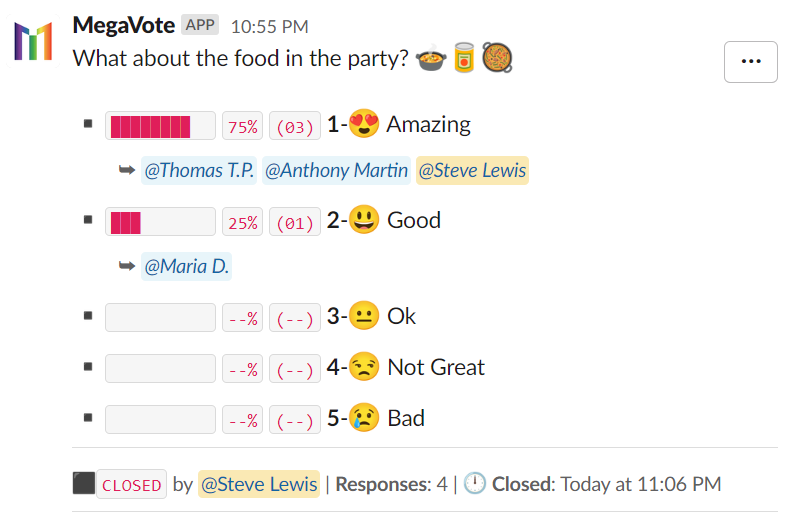This screenshot has width=795, height=522.
Task: Click the 10:55 PM message timestamp
Action: (270, 26)
